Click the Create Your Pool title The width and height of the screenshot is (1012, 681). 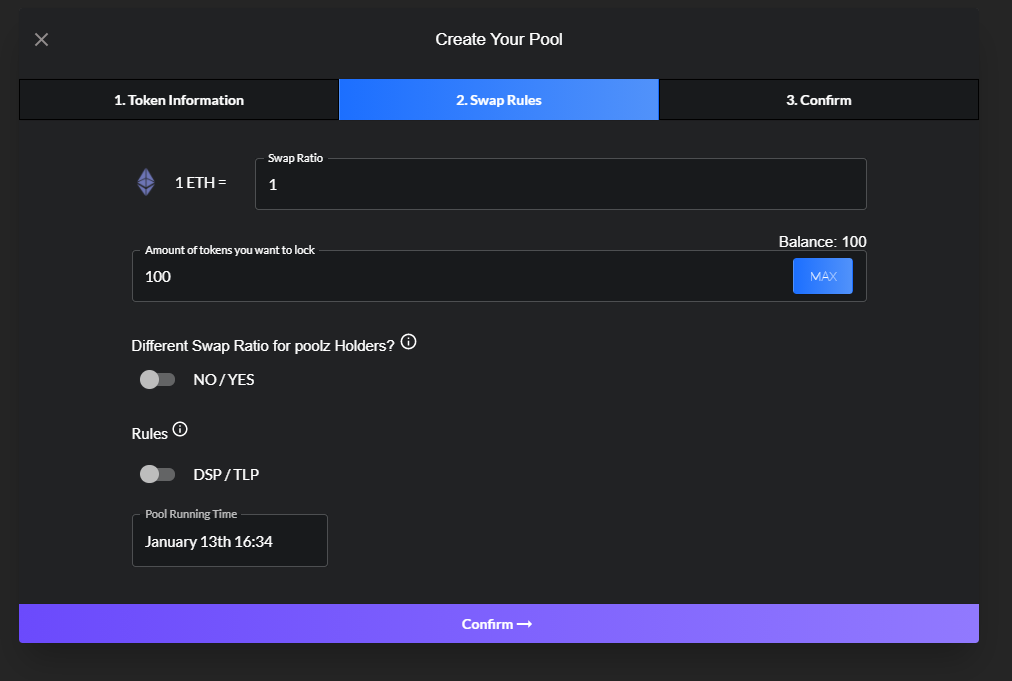pos(498,39)
